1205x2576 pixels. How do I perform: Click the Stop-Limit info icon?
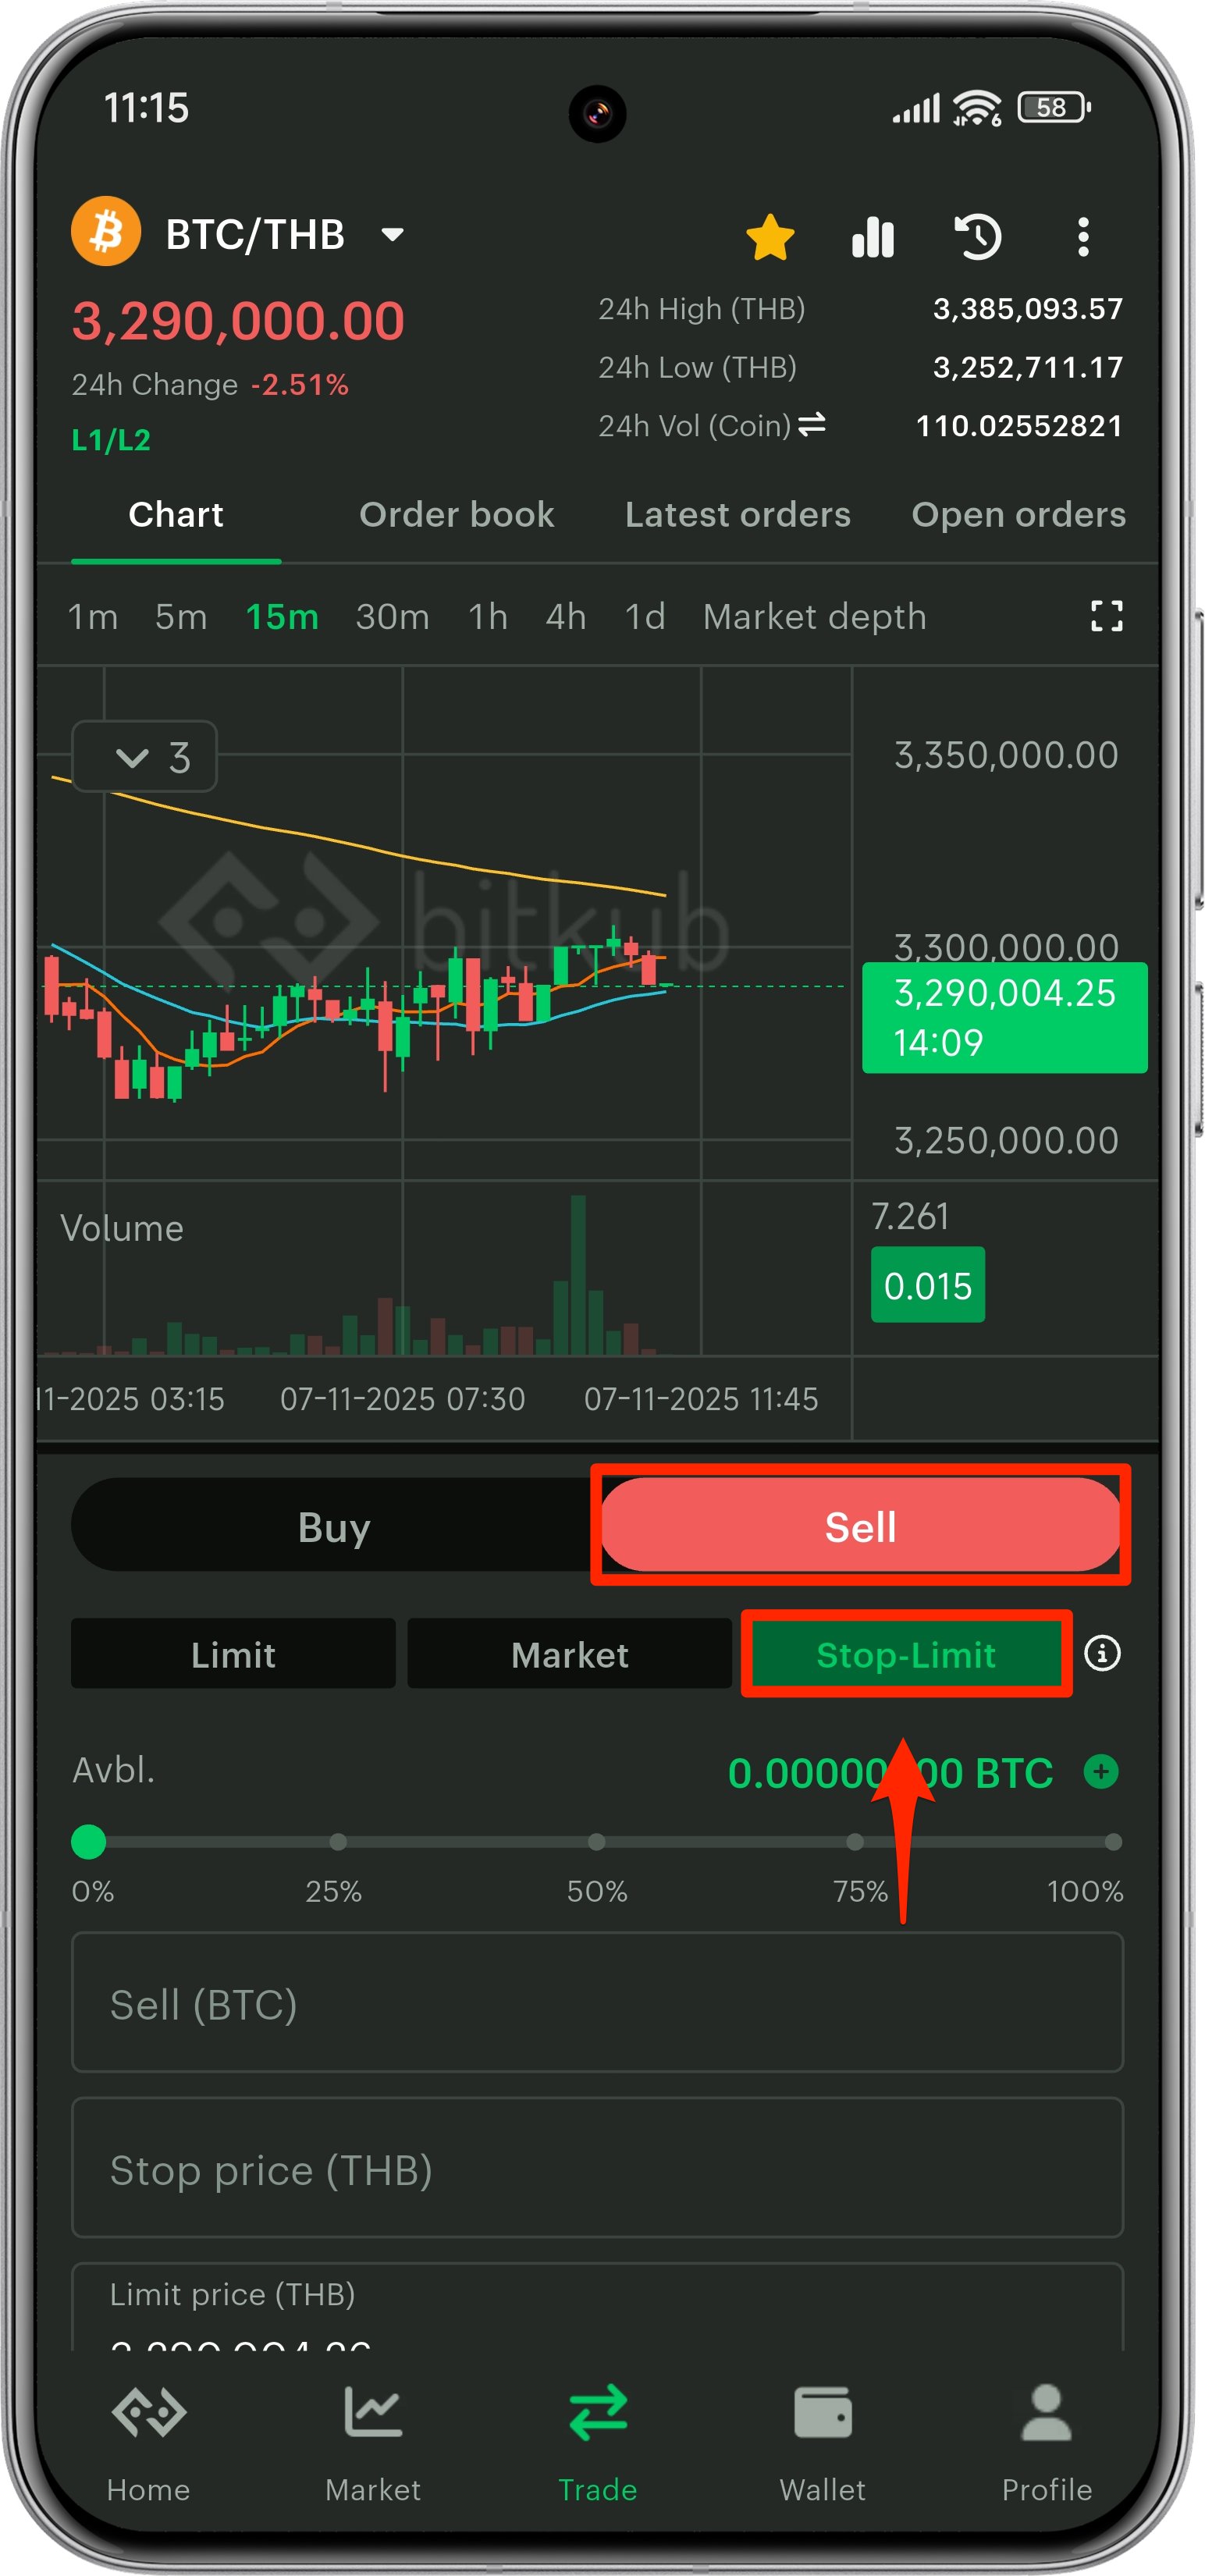point(1102,1653)
